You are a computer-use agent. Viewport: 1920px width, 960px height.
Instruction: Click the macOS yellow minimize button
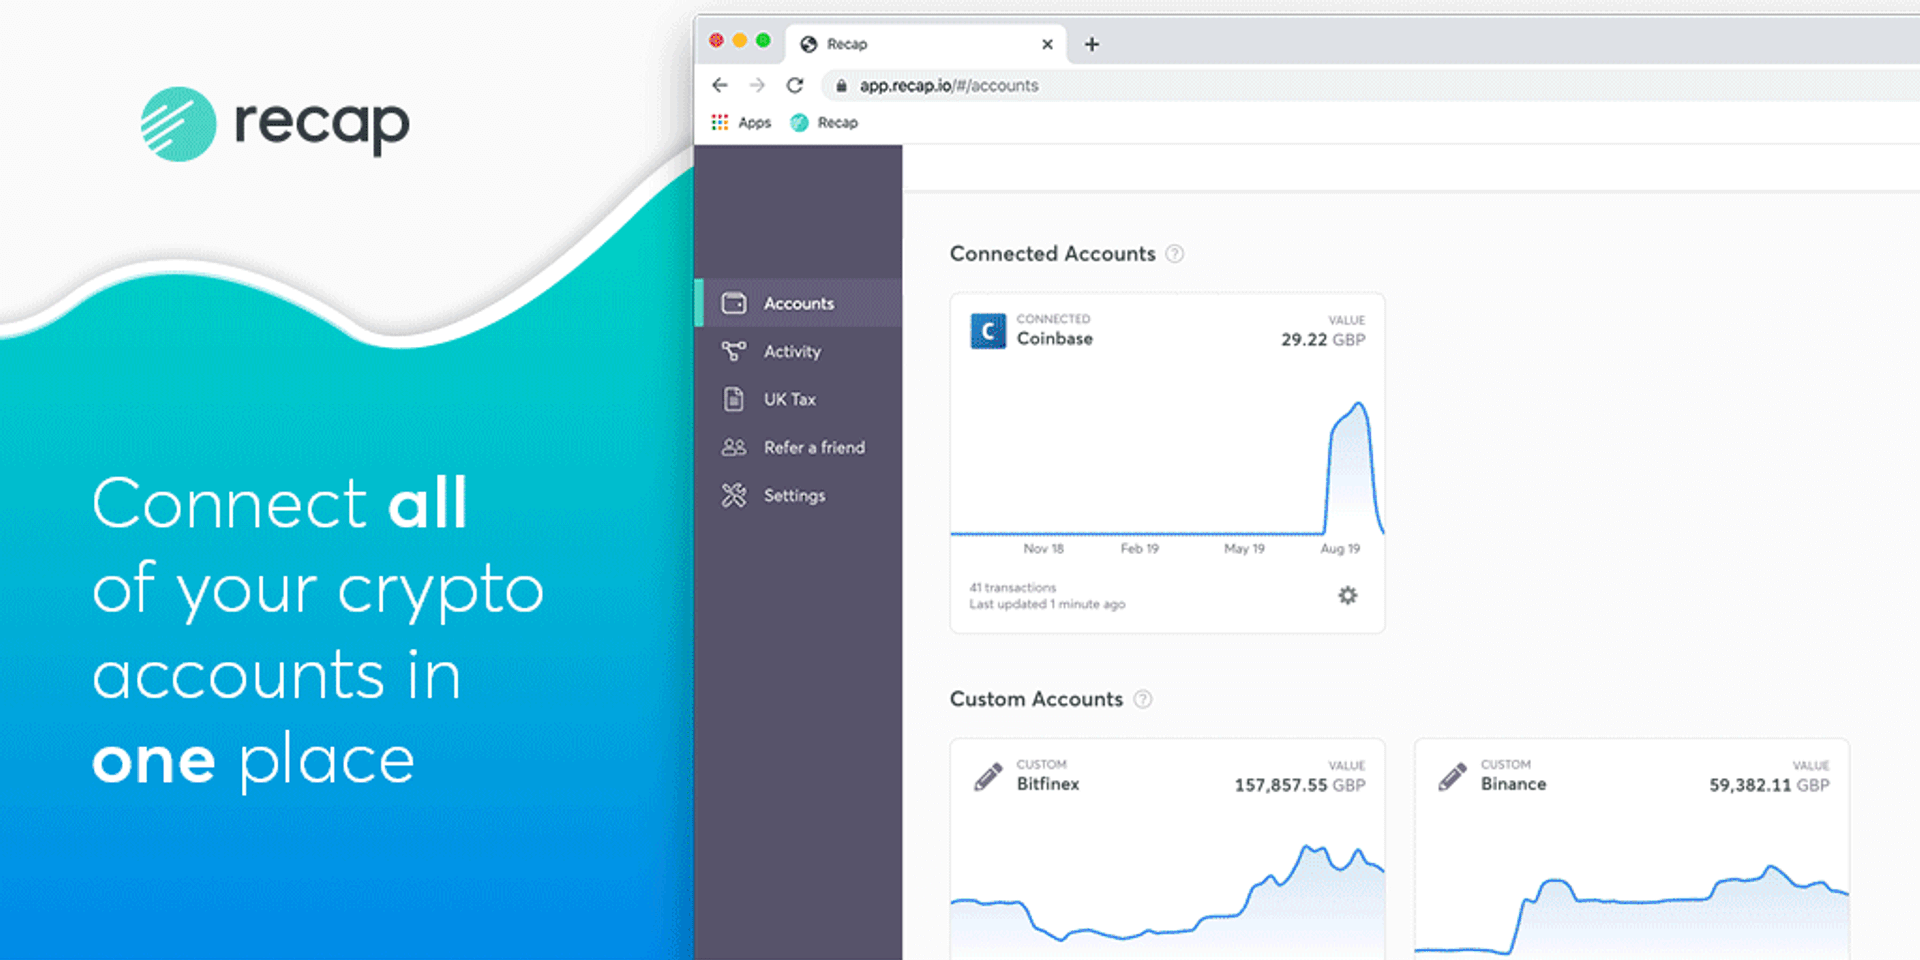point(740,40)
